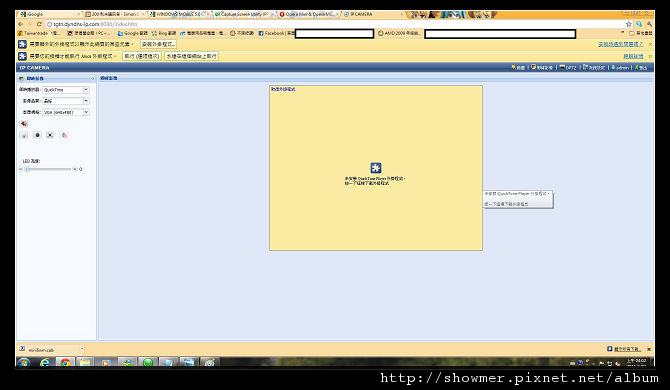Click the full-screen expand arrows icon
The height and width of the screenshot is (390, 670).
[50, 135]
